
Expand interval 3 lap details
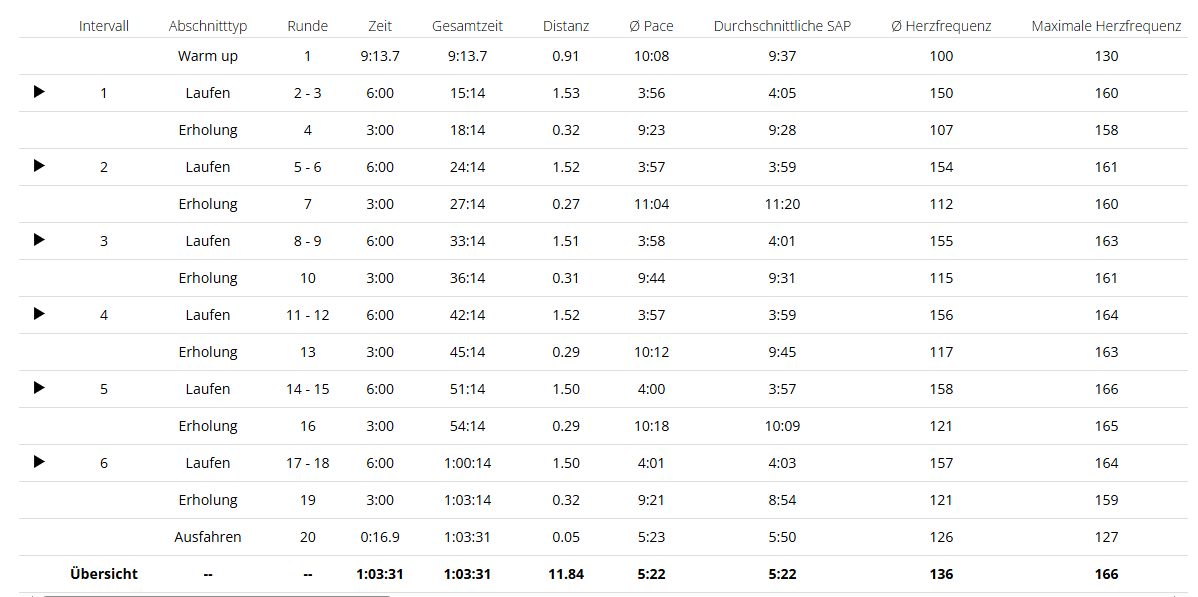pyautogui.click(x=39, y=240)
